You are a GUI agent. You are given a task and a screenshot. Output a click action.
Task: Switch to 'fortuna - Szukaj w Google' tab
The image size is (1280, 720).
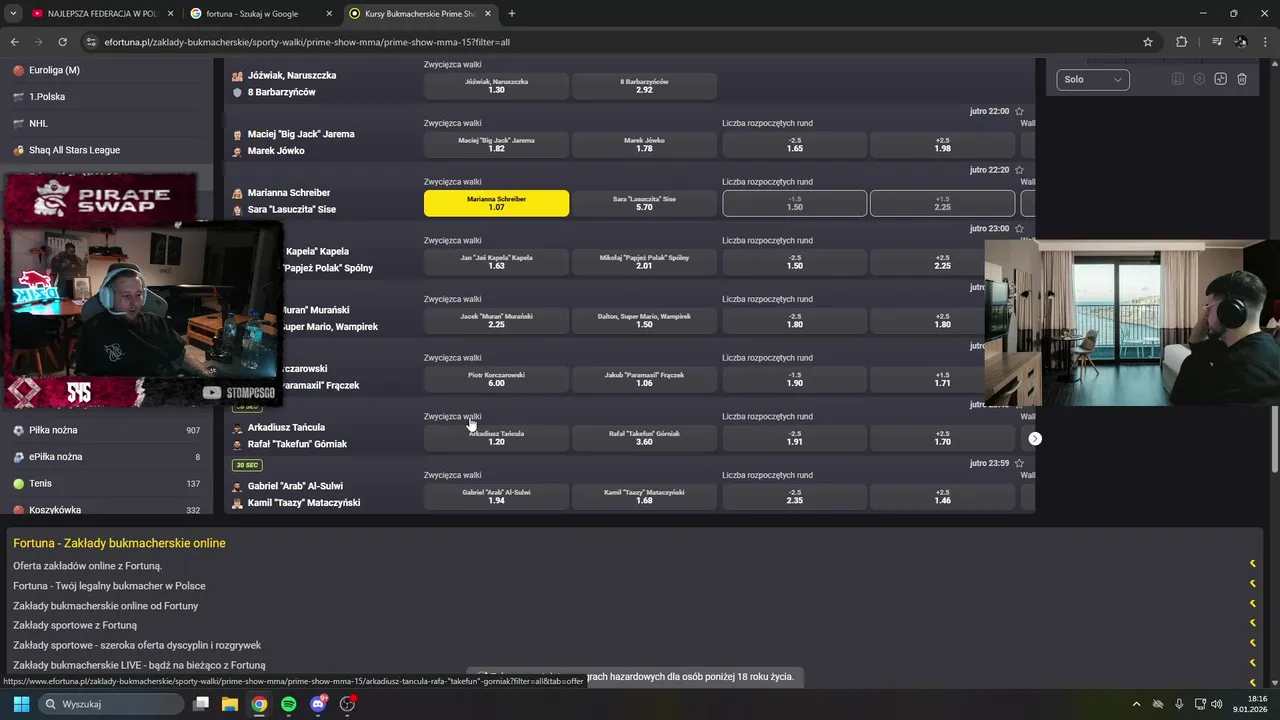pyautogui.click(x=263, y=14)
